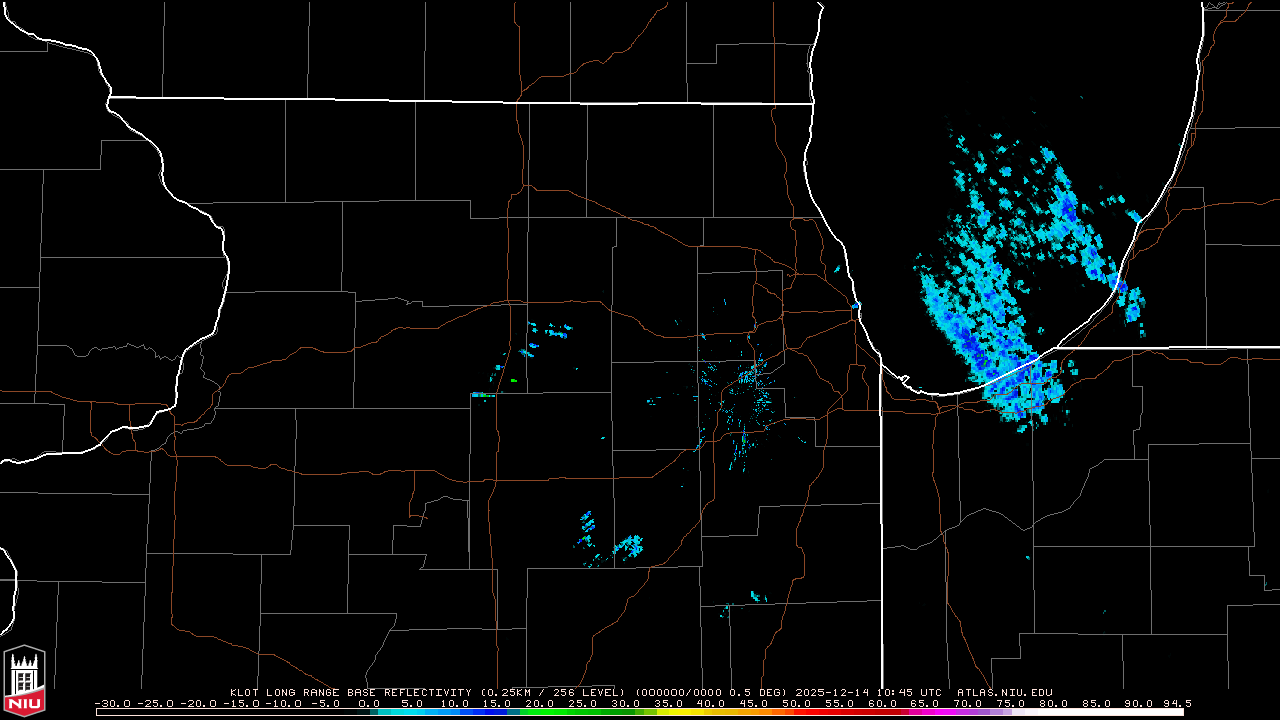Select the 35.0 scale label

point(669,704)
